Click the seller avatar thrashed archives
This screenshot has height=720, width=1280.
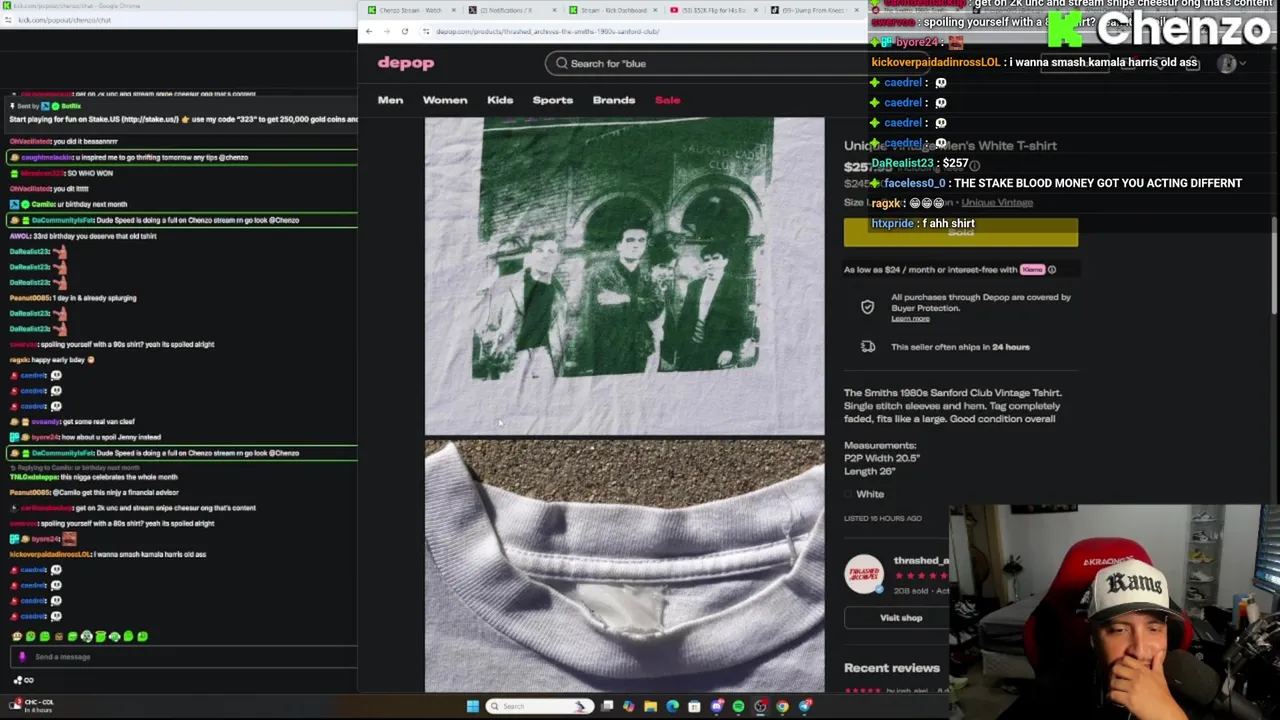click(x=864, y=574)
